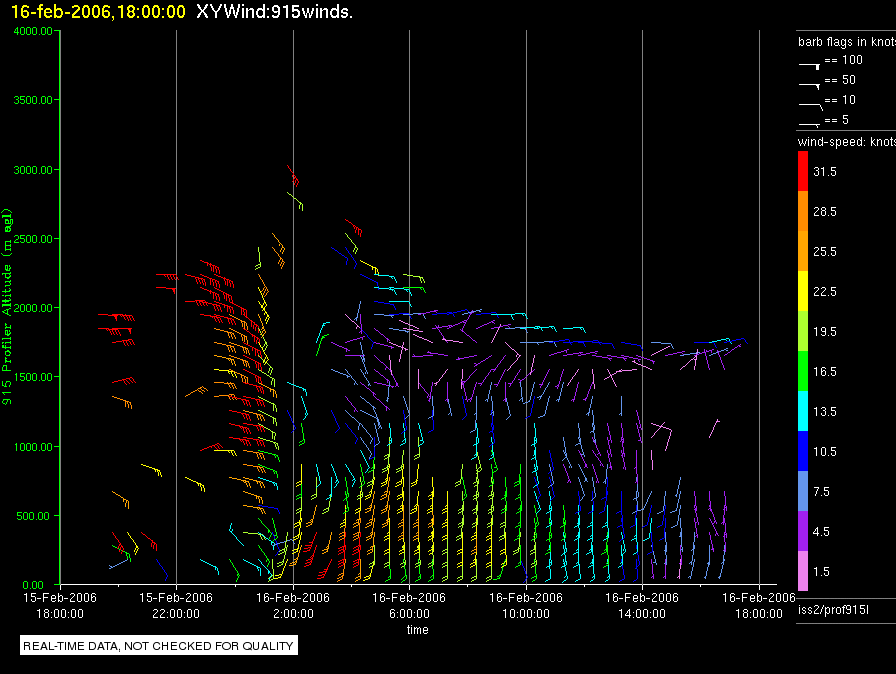
Task: Click the '10.5' wind-speed legend value
Action: coord(825,451)
